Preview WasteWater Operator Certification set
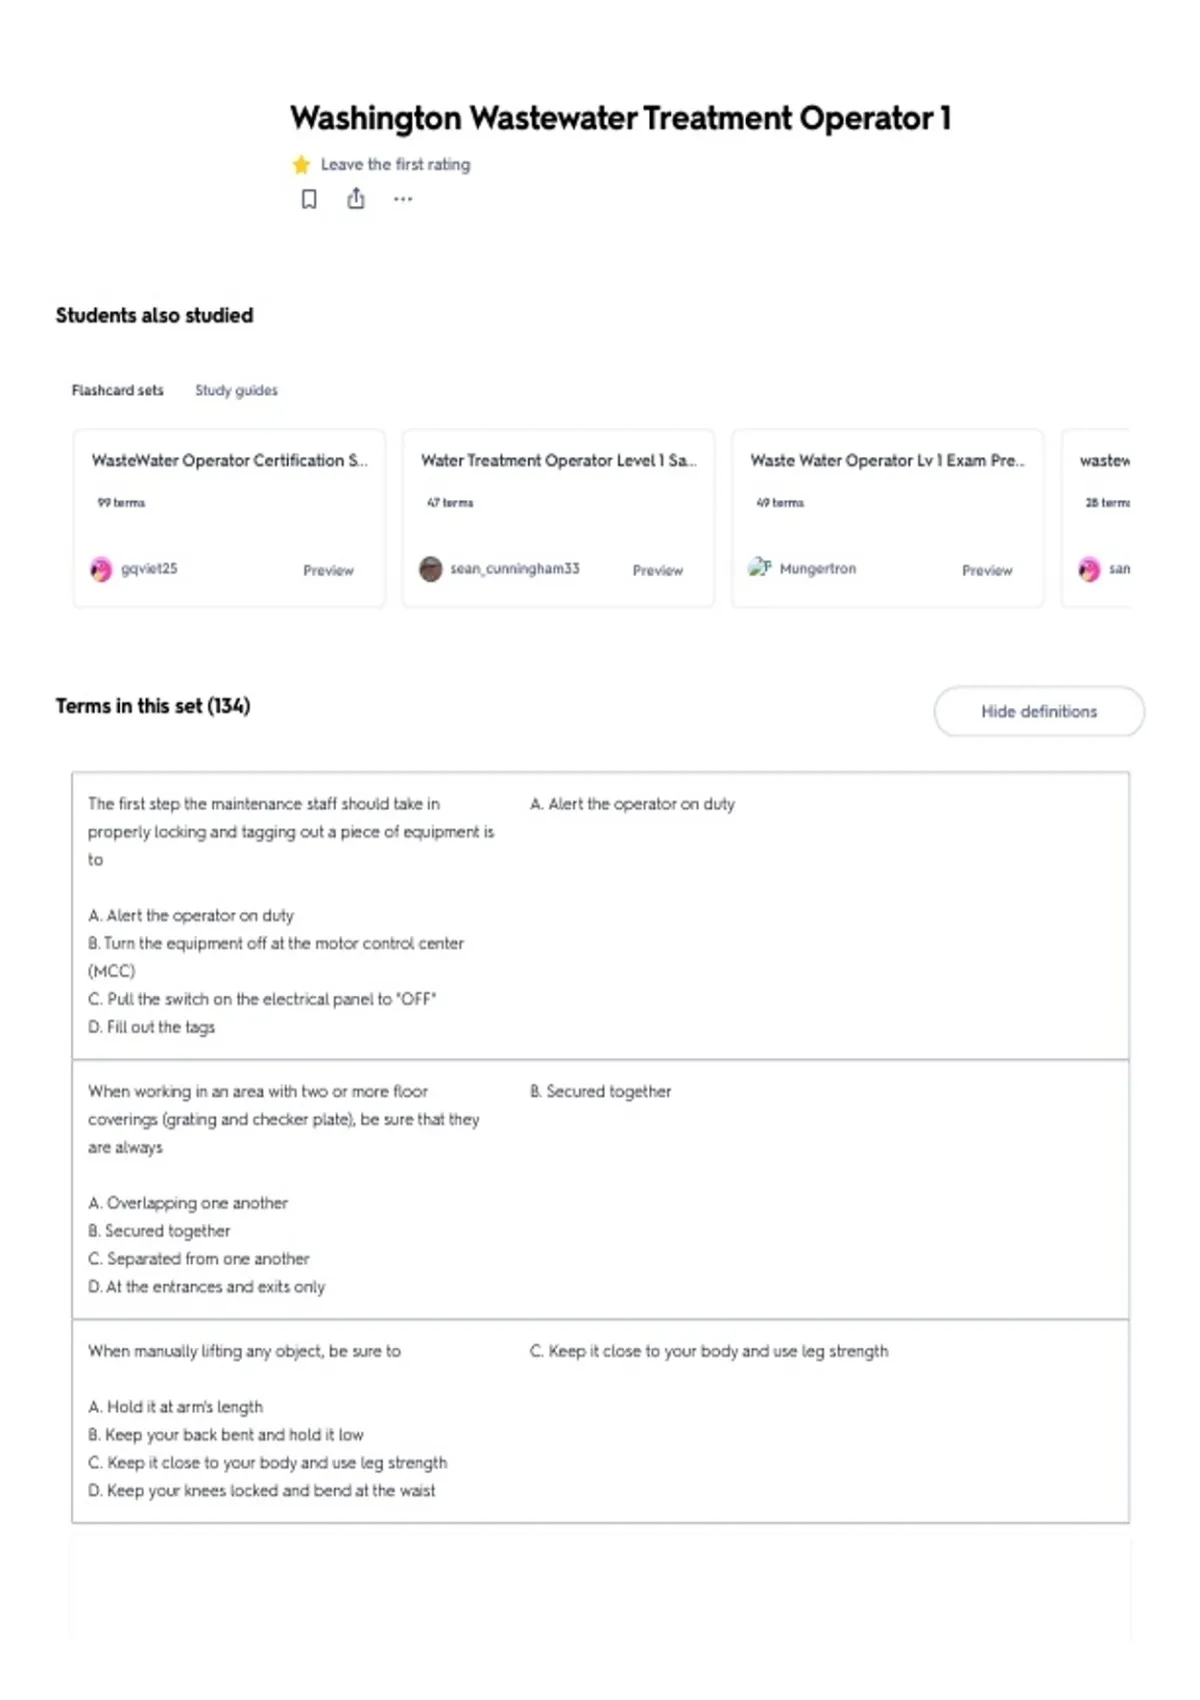Screen dimensions: 1200x1700 (x=328, y=570)
